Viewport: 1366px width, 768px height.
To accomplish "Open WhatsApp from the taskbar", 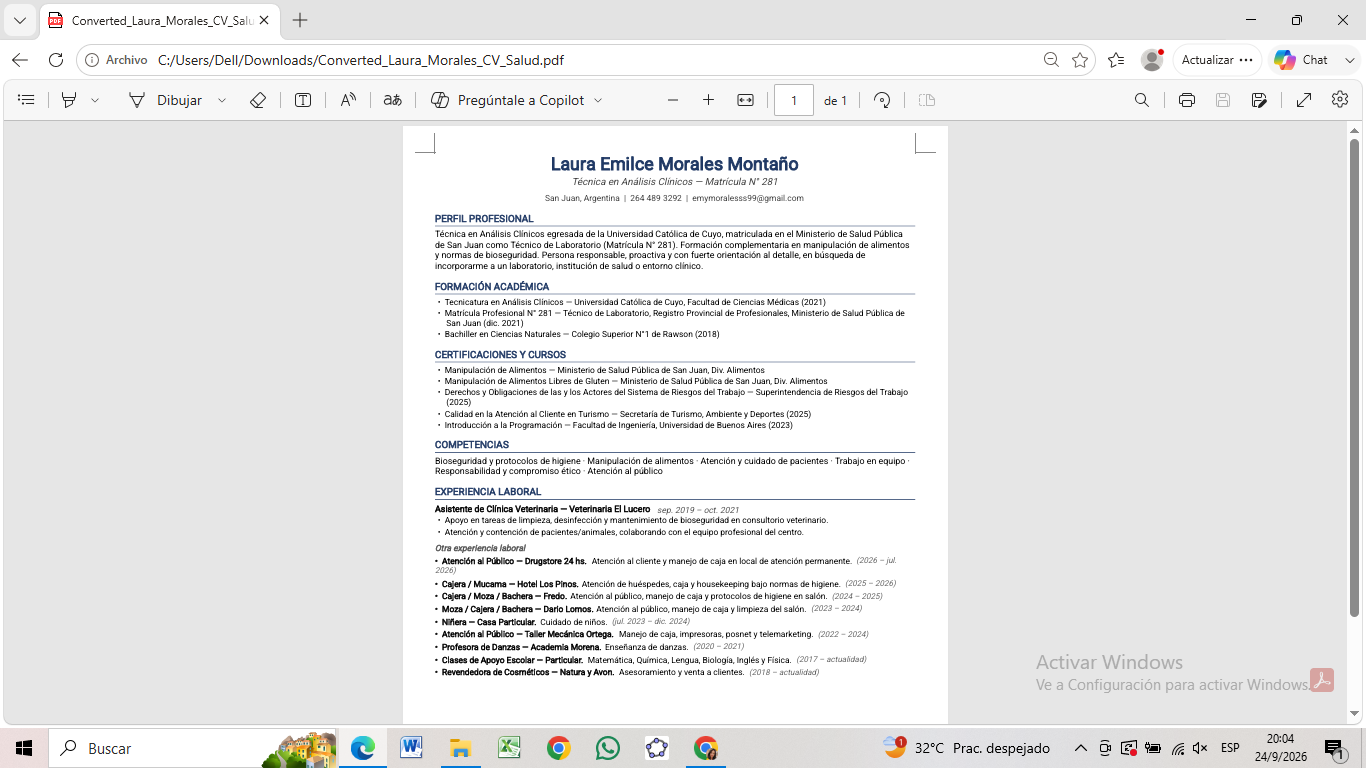I will 607,748.
